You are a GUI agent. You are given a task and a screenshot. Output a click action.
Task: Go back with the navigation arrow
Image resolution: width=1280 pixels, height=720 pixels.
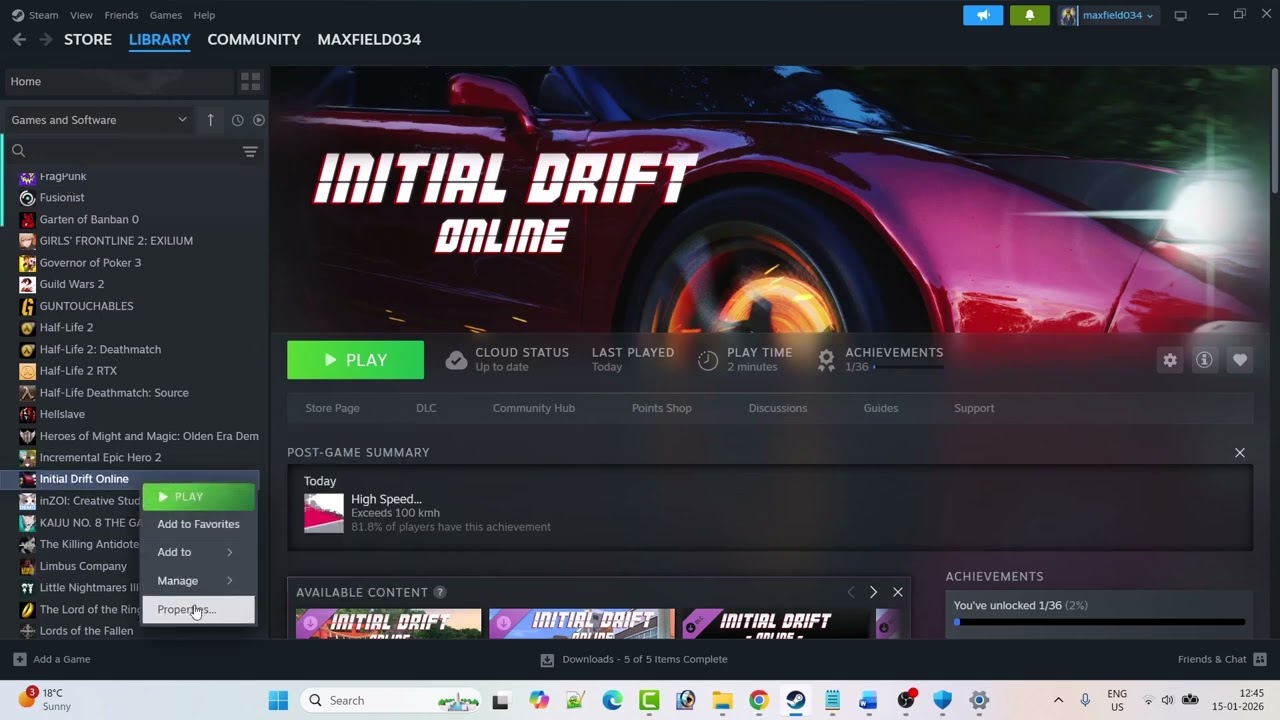[x=19, y=39]
